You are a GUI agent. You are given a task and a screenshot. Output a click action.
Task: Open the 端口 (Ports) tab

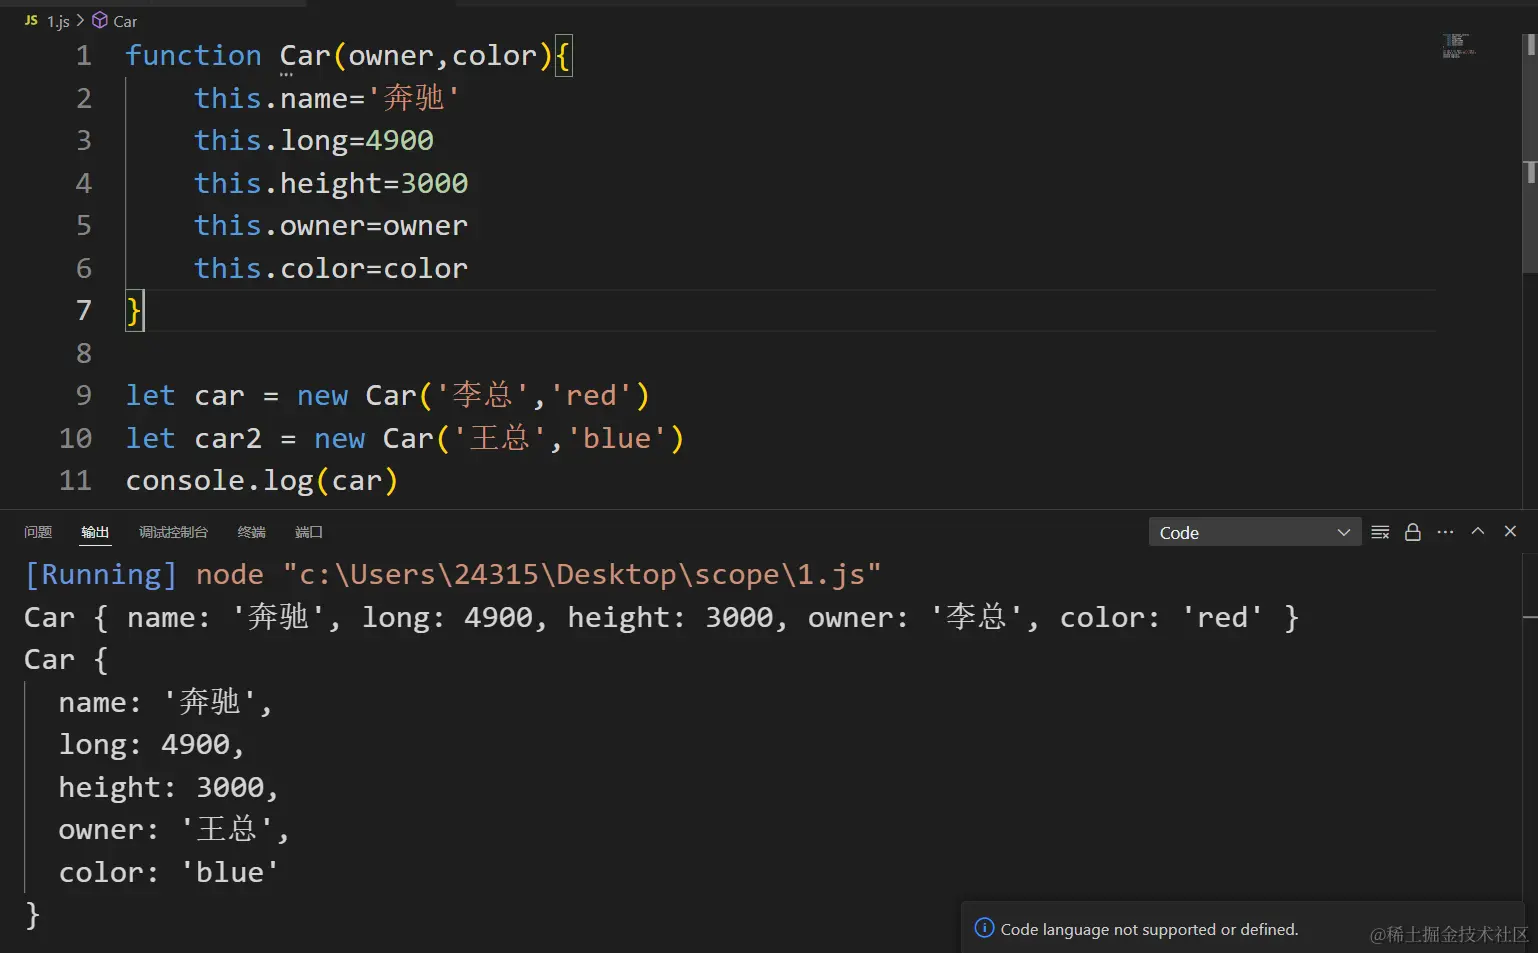(x=309, y=532)
